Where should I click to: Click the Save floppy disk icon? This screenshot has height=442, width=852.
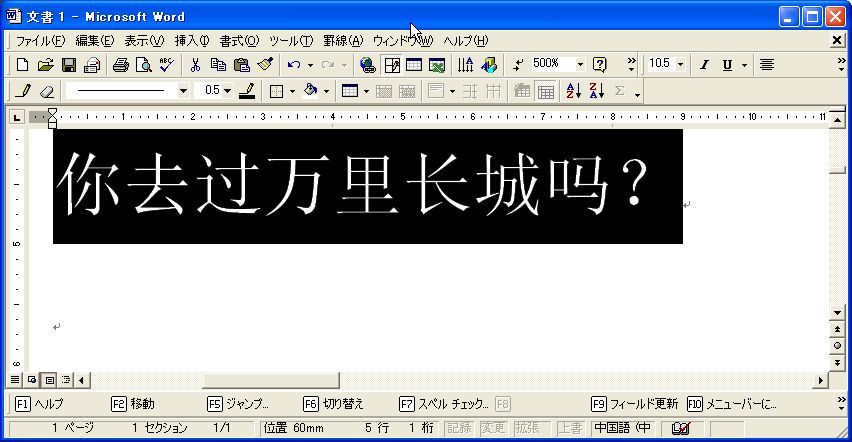[x=69, y=65]
